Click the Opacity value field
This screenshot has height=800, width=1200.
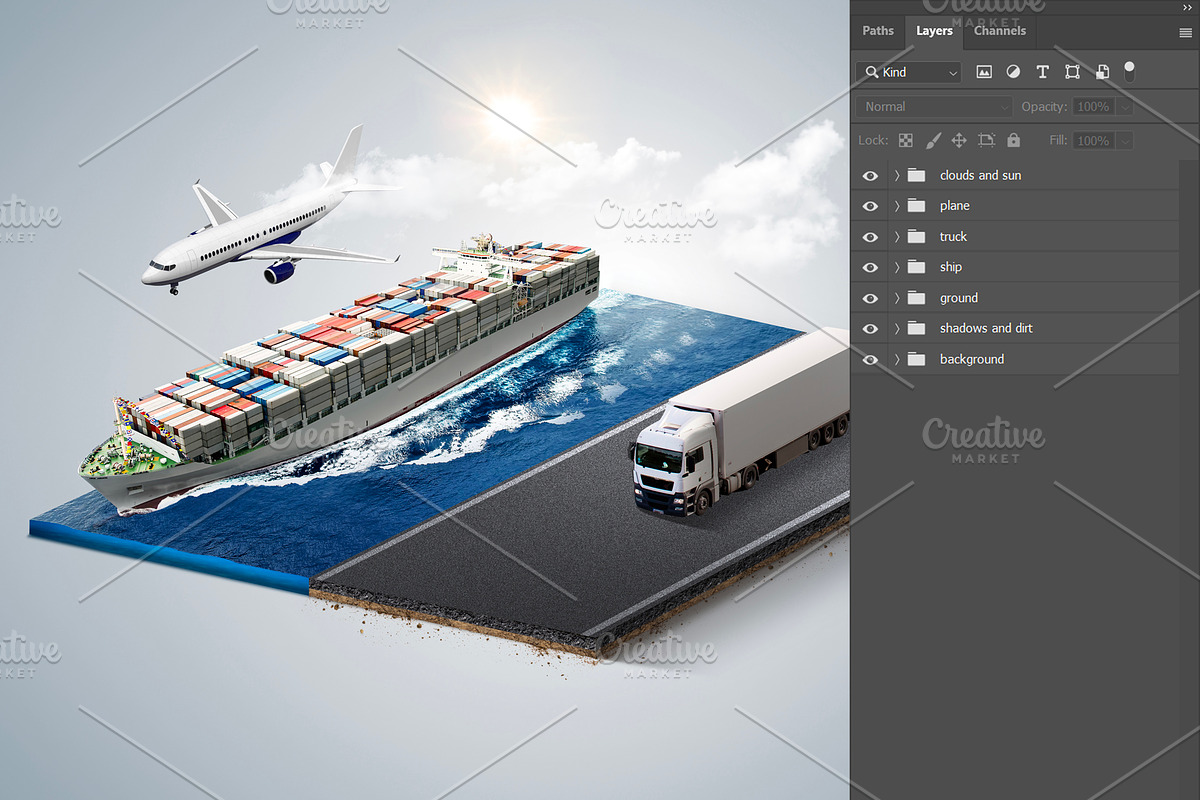1093,106
